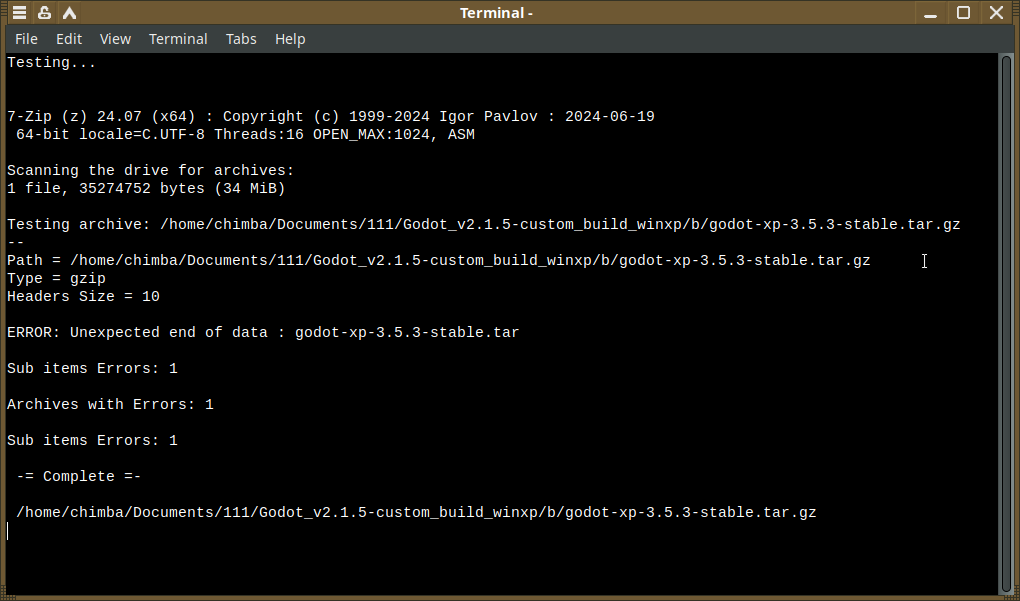Click the 7-Zip version copyright line
The image size is (1020, 601).
click(330, 116)
